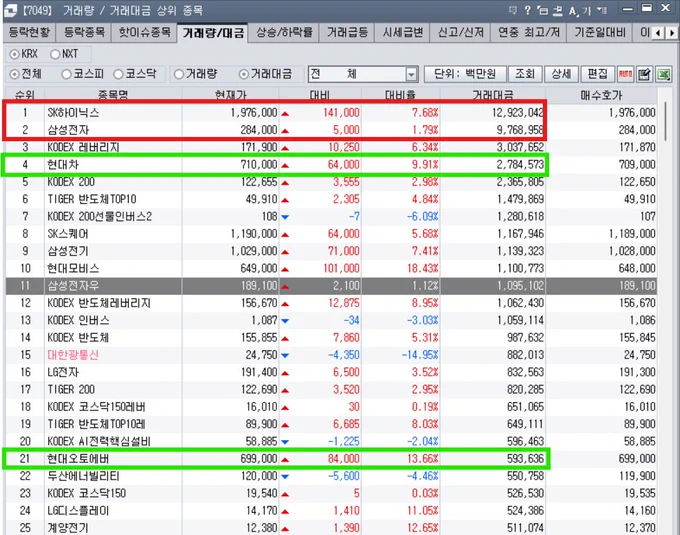
Task: Click the vertical scrollbar thumb of the table
Action: tap(667, 121)
